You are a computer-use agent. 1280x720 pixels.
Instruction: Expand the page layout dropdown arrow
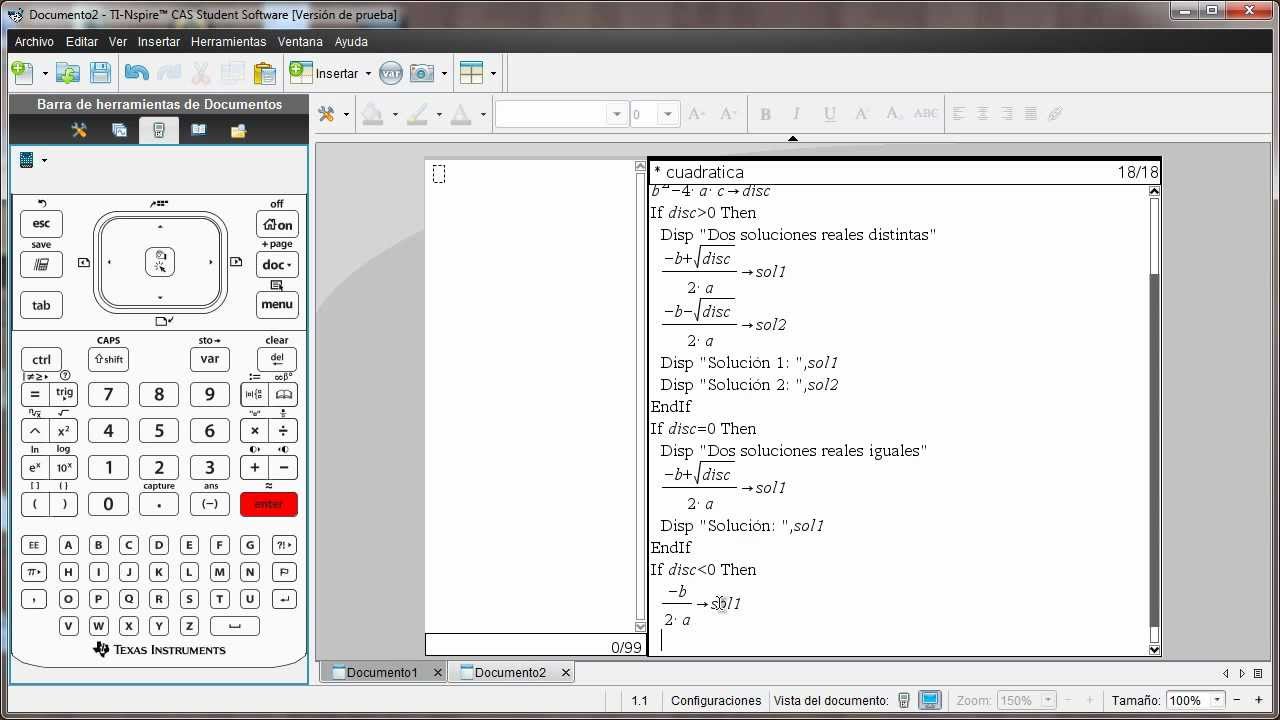[493, 73]
